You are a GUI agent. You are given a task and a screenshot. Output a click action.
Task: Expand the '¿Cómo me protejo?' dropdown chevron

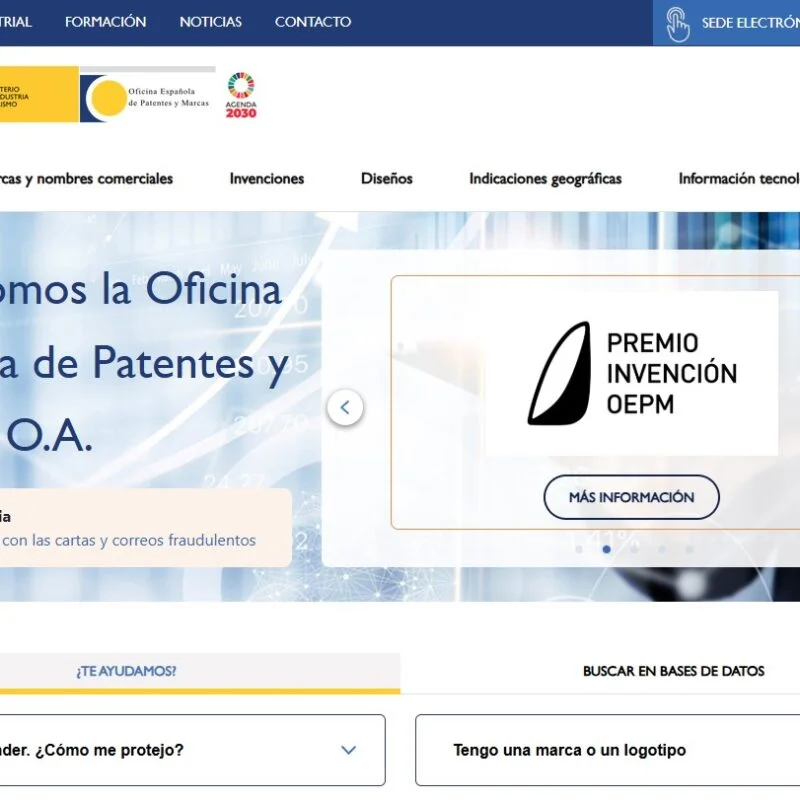click(348, 750)
